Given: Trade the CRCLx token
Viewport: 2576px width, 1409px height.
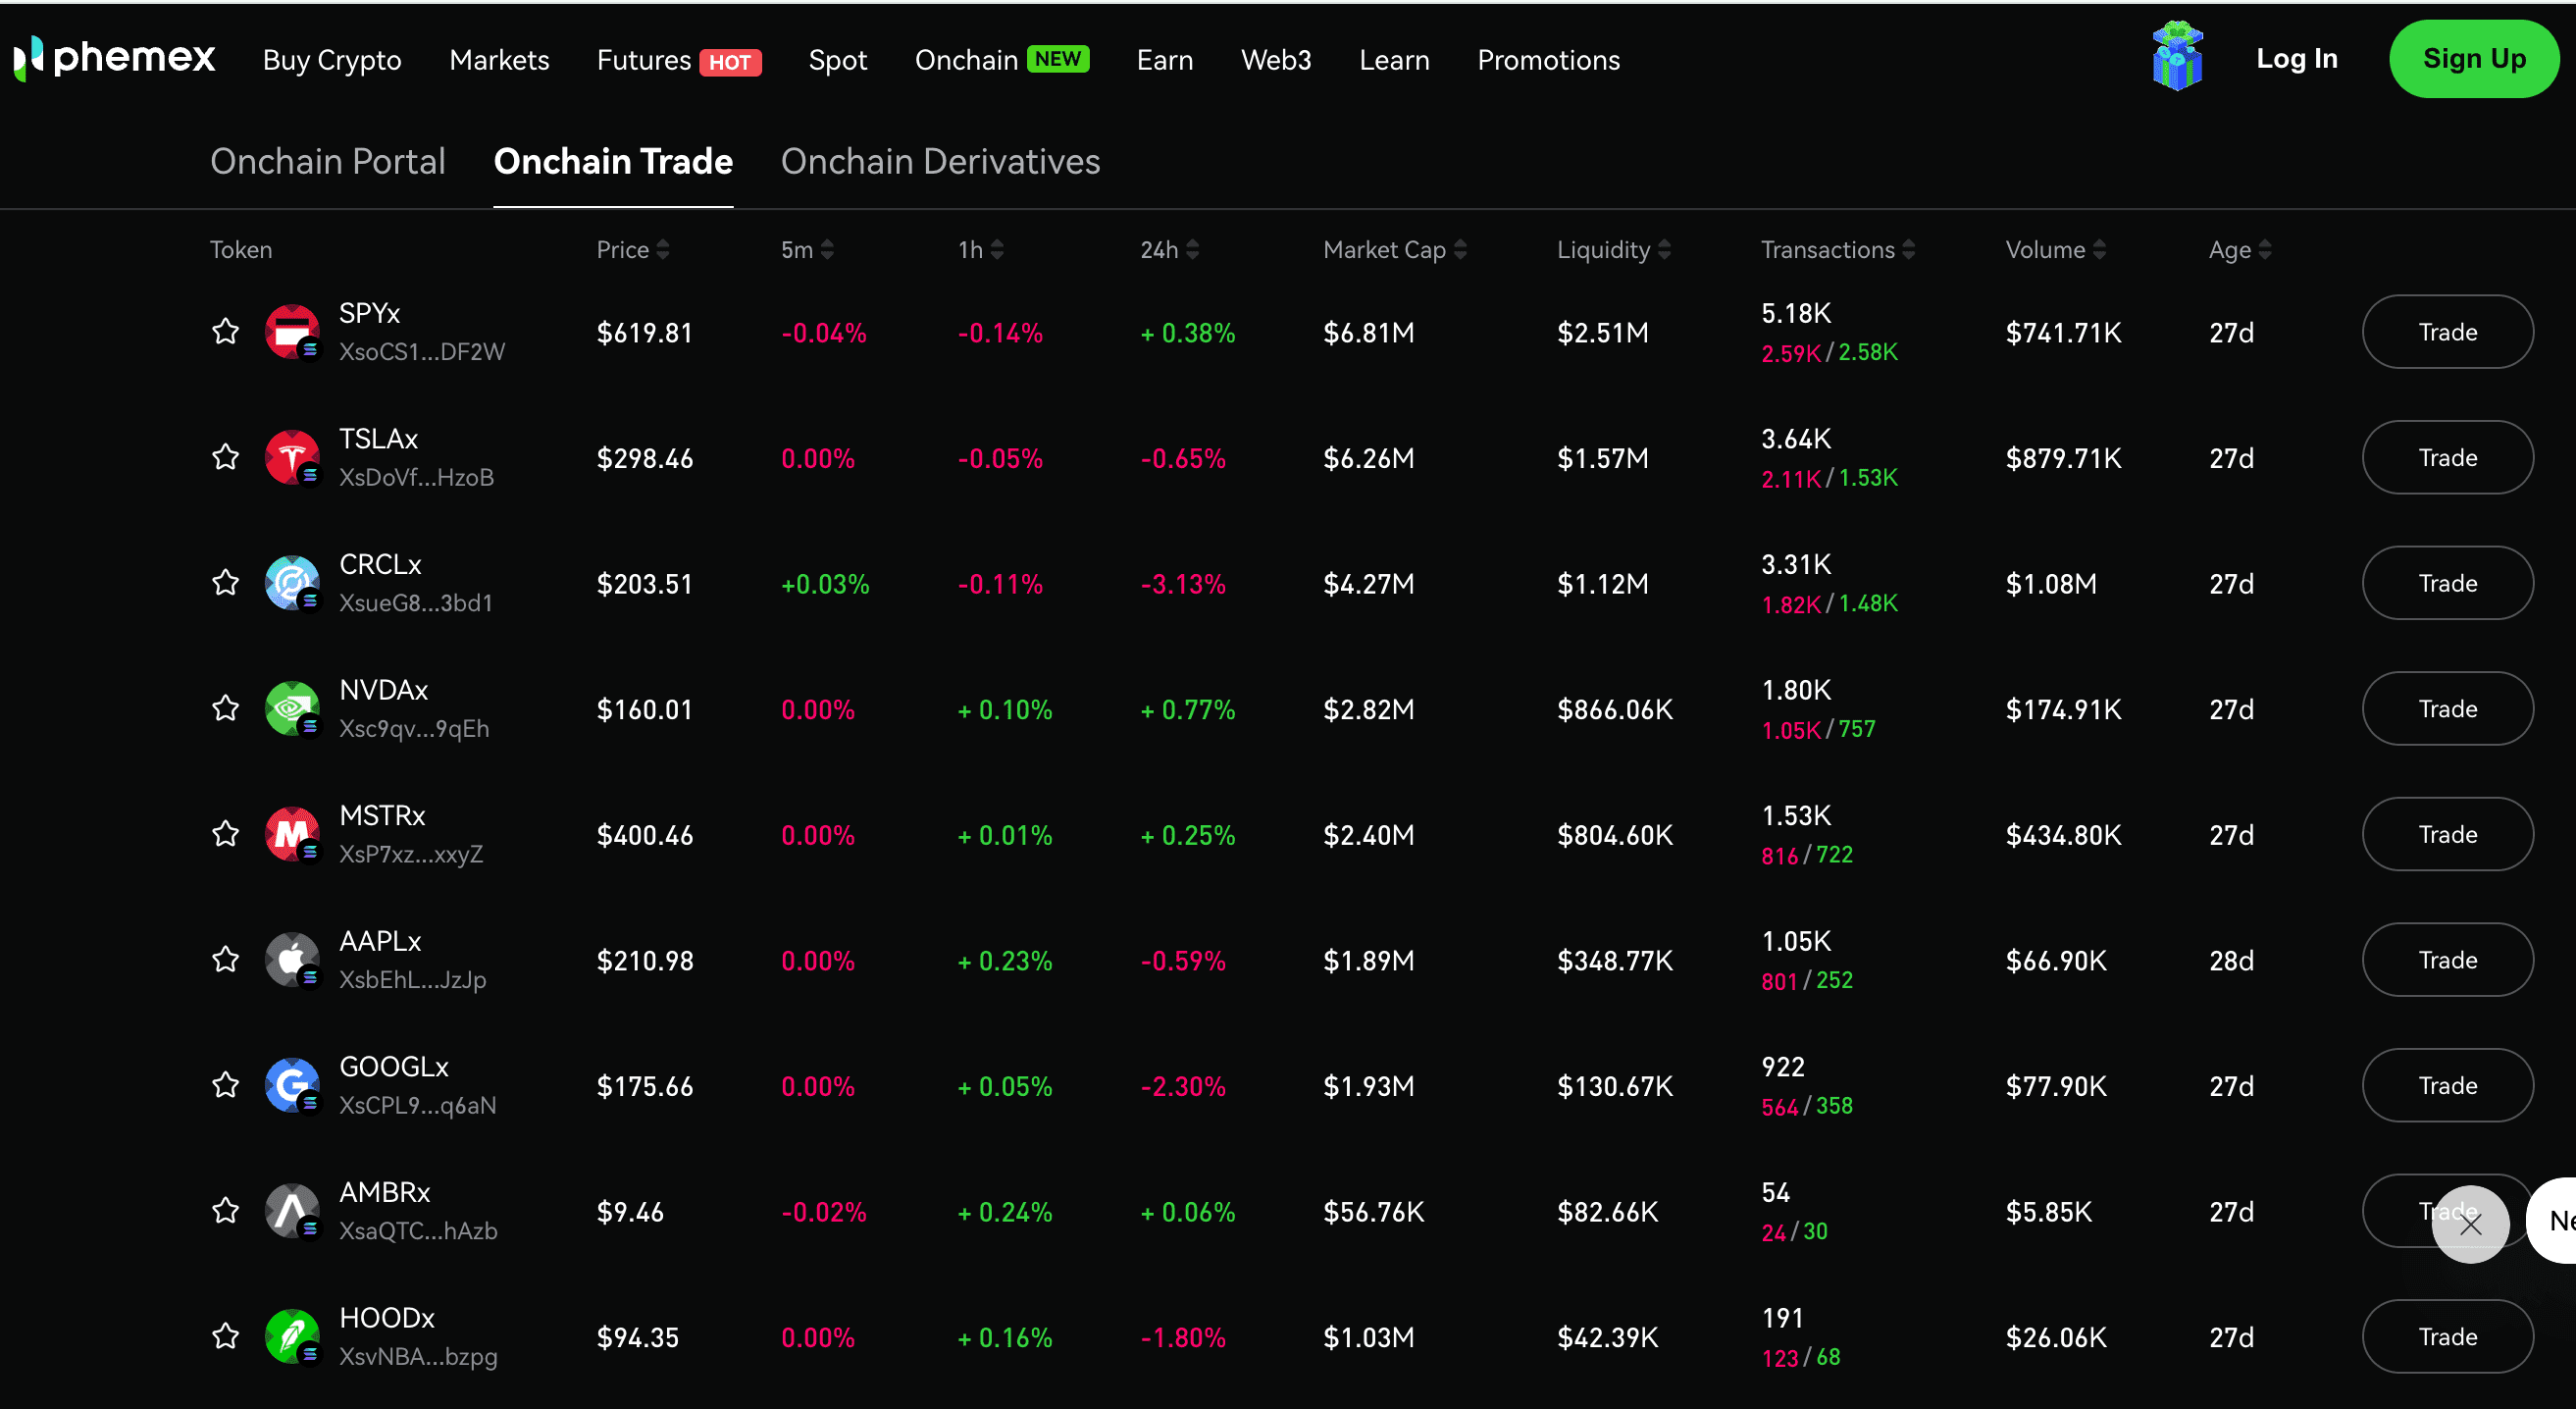Looking at the screenshot, I should click(x=2447, y=583).
